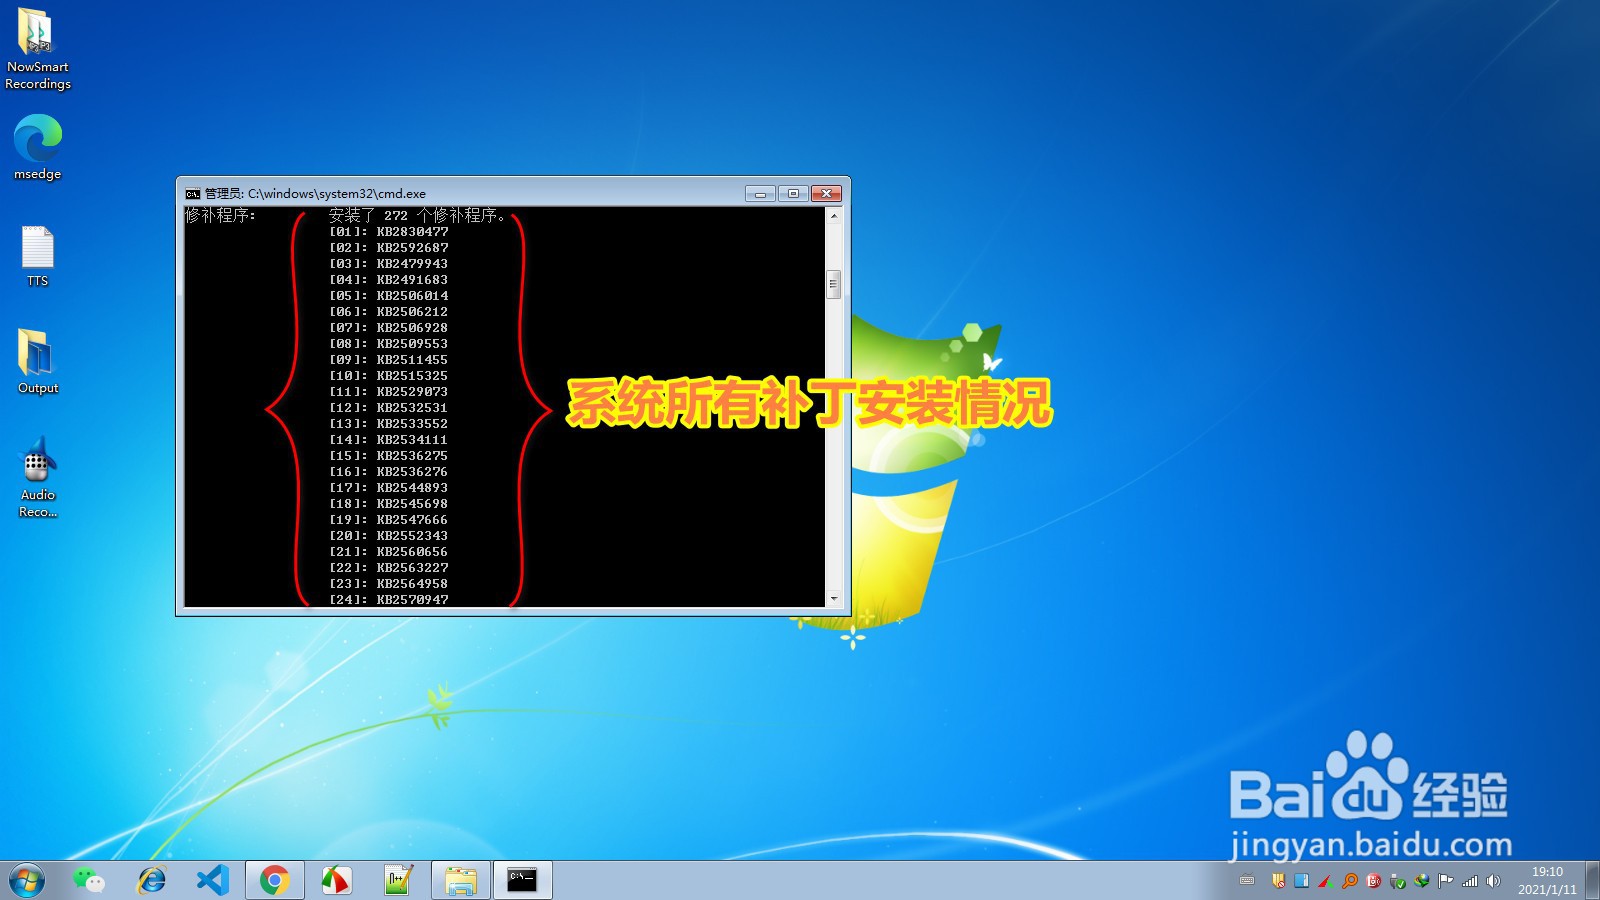Screen dimensions: 1600x900
Task: Click the line [16]: KB2536276
Action: pyautogui.click(x=389, y=472)
